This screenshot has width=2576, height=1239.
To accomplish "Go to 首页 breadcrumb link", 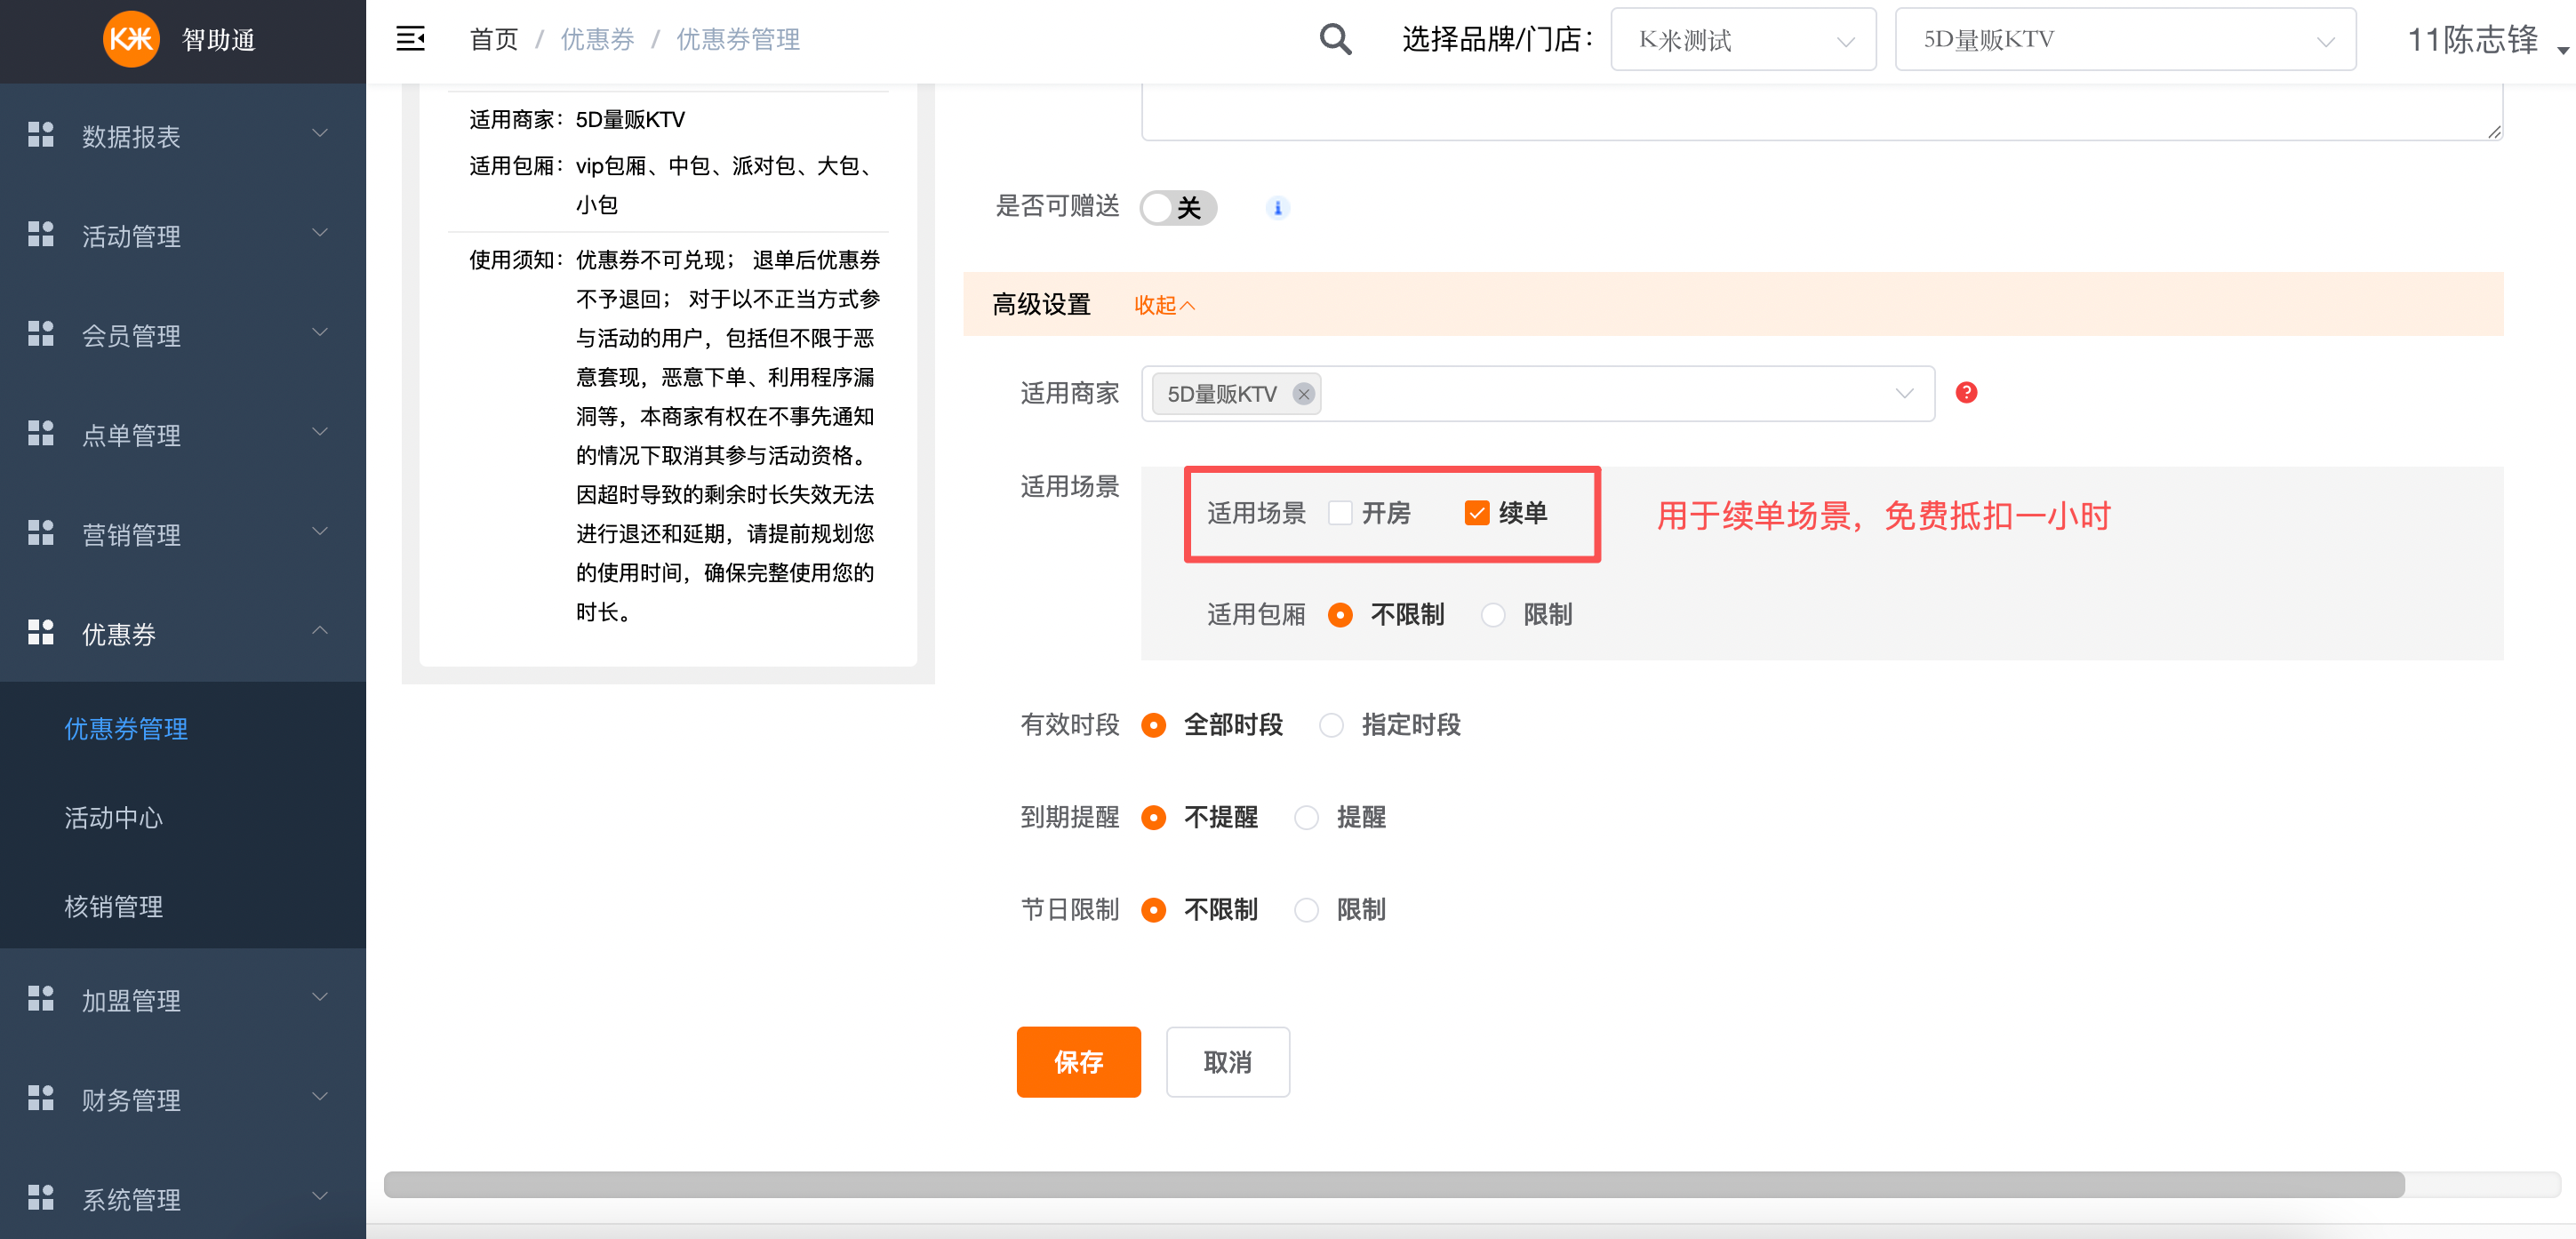I will click(x=494, y=40).
